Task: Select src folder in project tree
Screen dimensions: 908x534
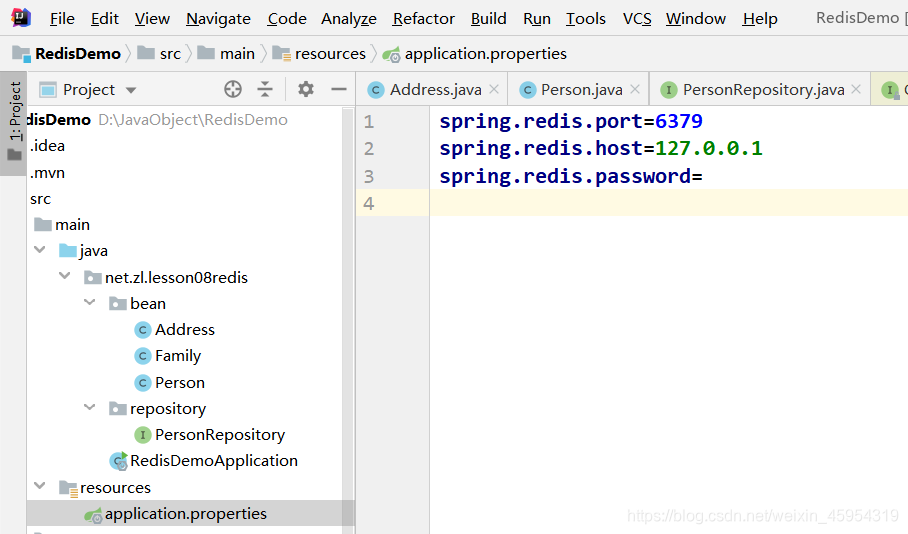Action: (41, 199)
